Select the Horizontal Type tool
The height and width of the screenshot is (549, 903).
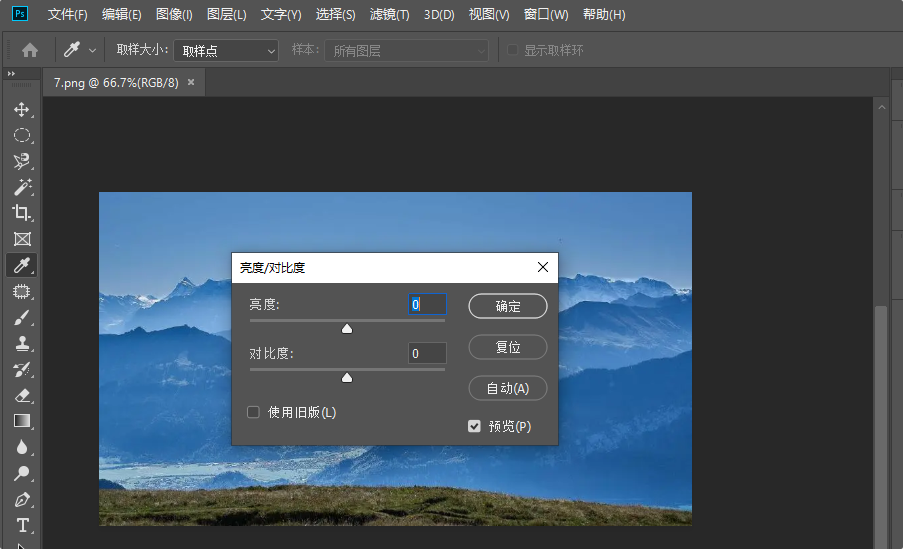click(x=22, y=525)
